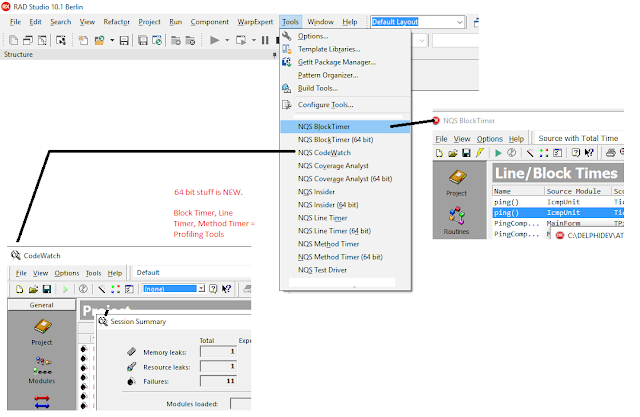640x417 pixels.
Task: Click the BlockTimer What's This help cursor icon
Action: (x=589, y=153)
